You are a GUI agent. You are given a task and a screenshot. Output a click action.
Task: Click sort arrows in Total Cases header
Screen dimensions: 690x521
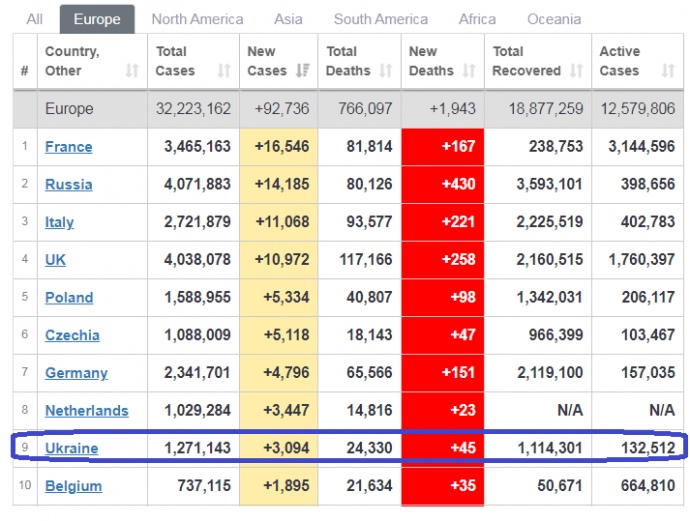coord(224,71)
